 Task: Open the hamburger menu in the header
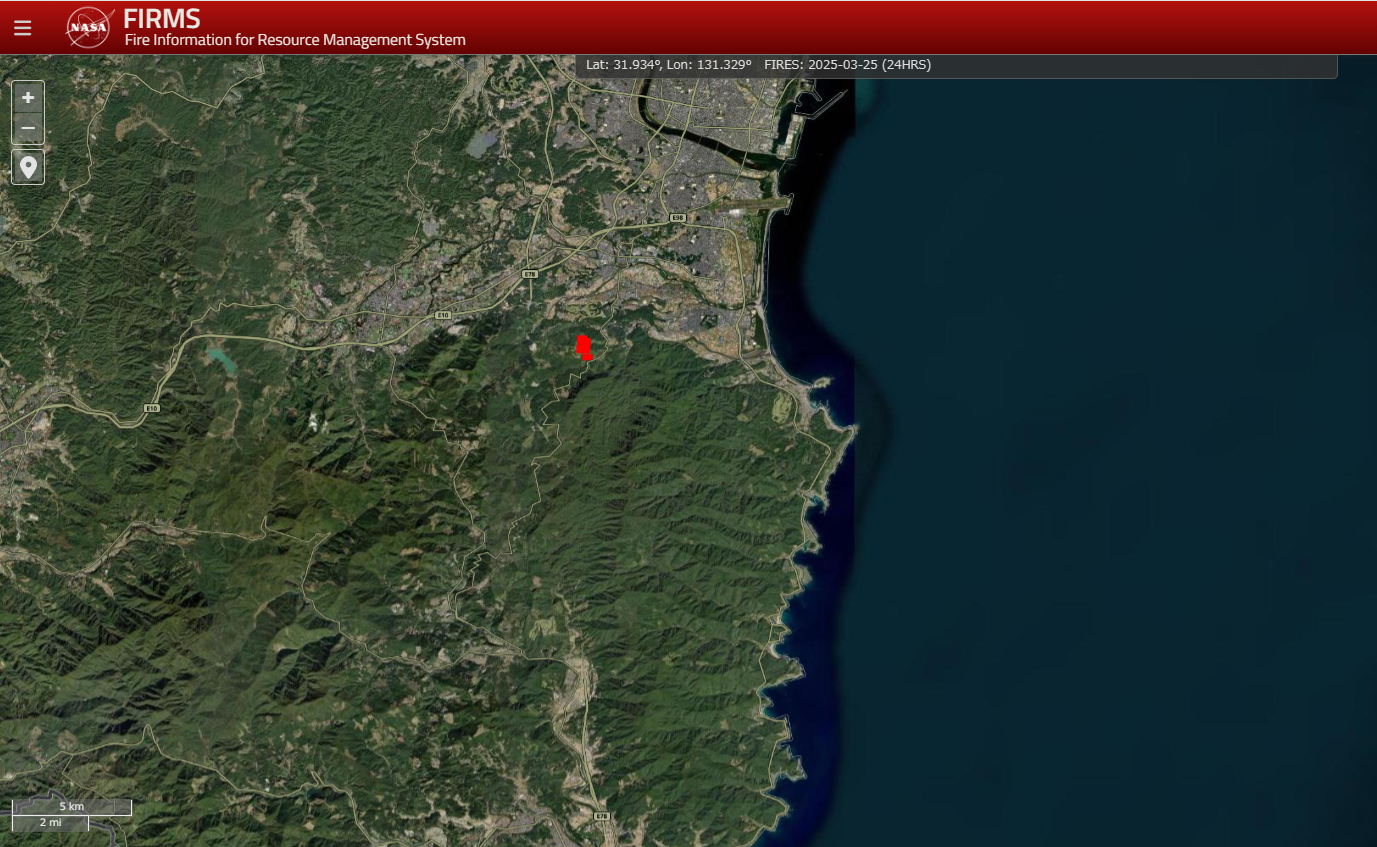[22, 28]
